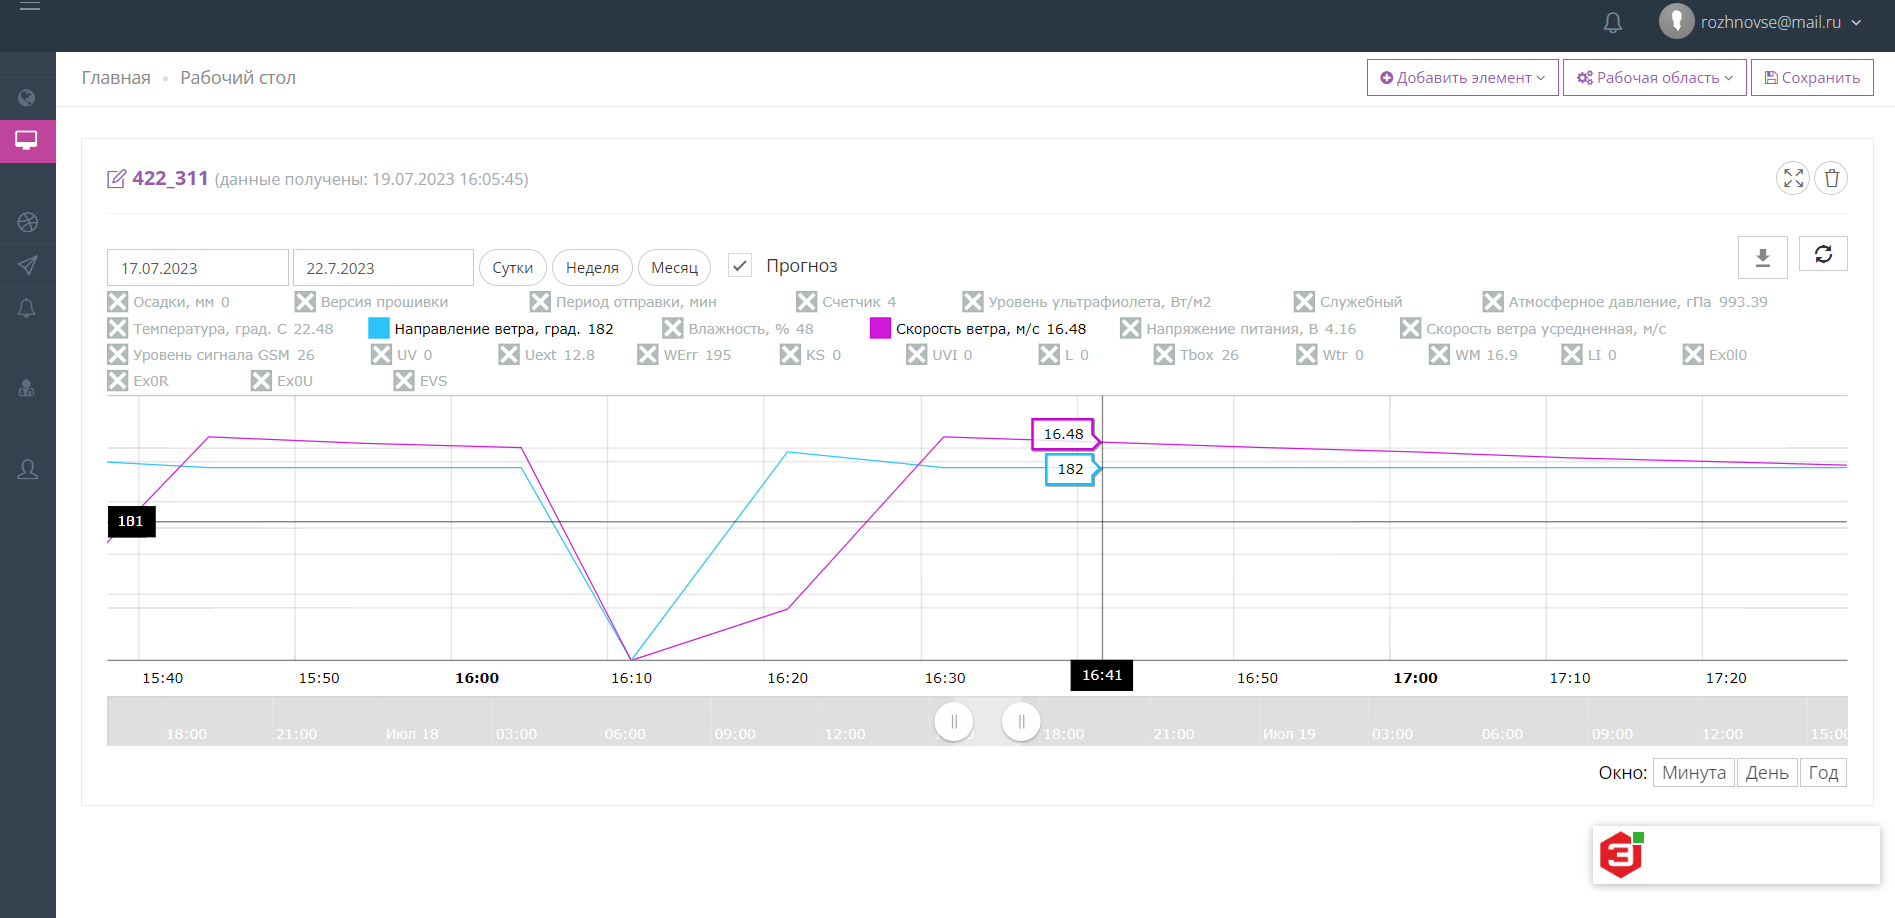Open the Добавить элемент dropdown
The height and width of the screenshot is (918, 1895).
[1462, 78]
